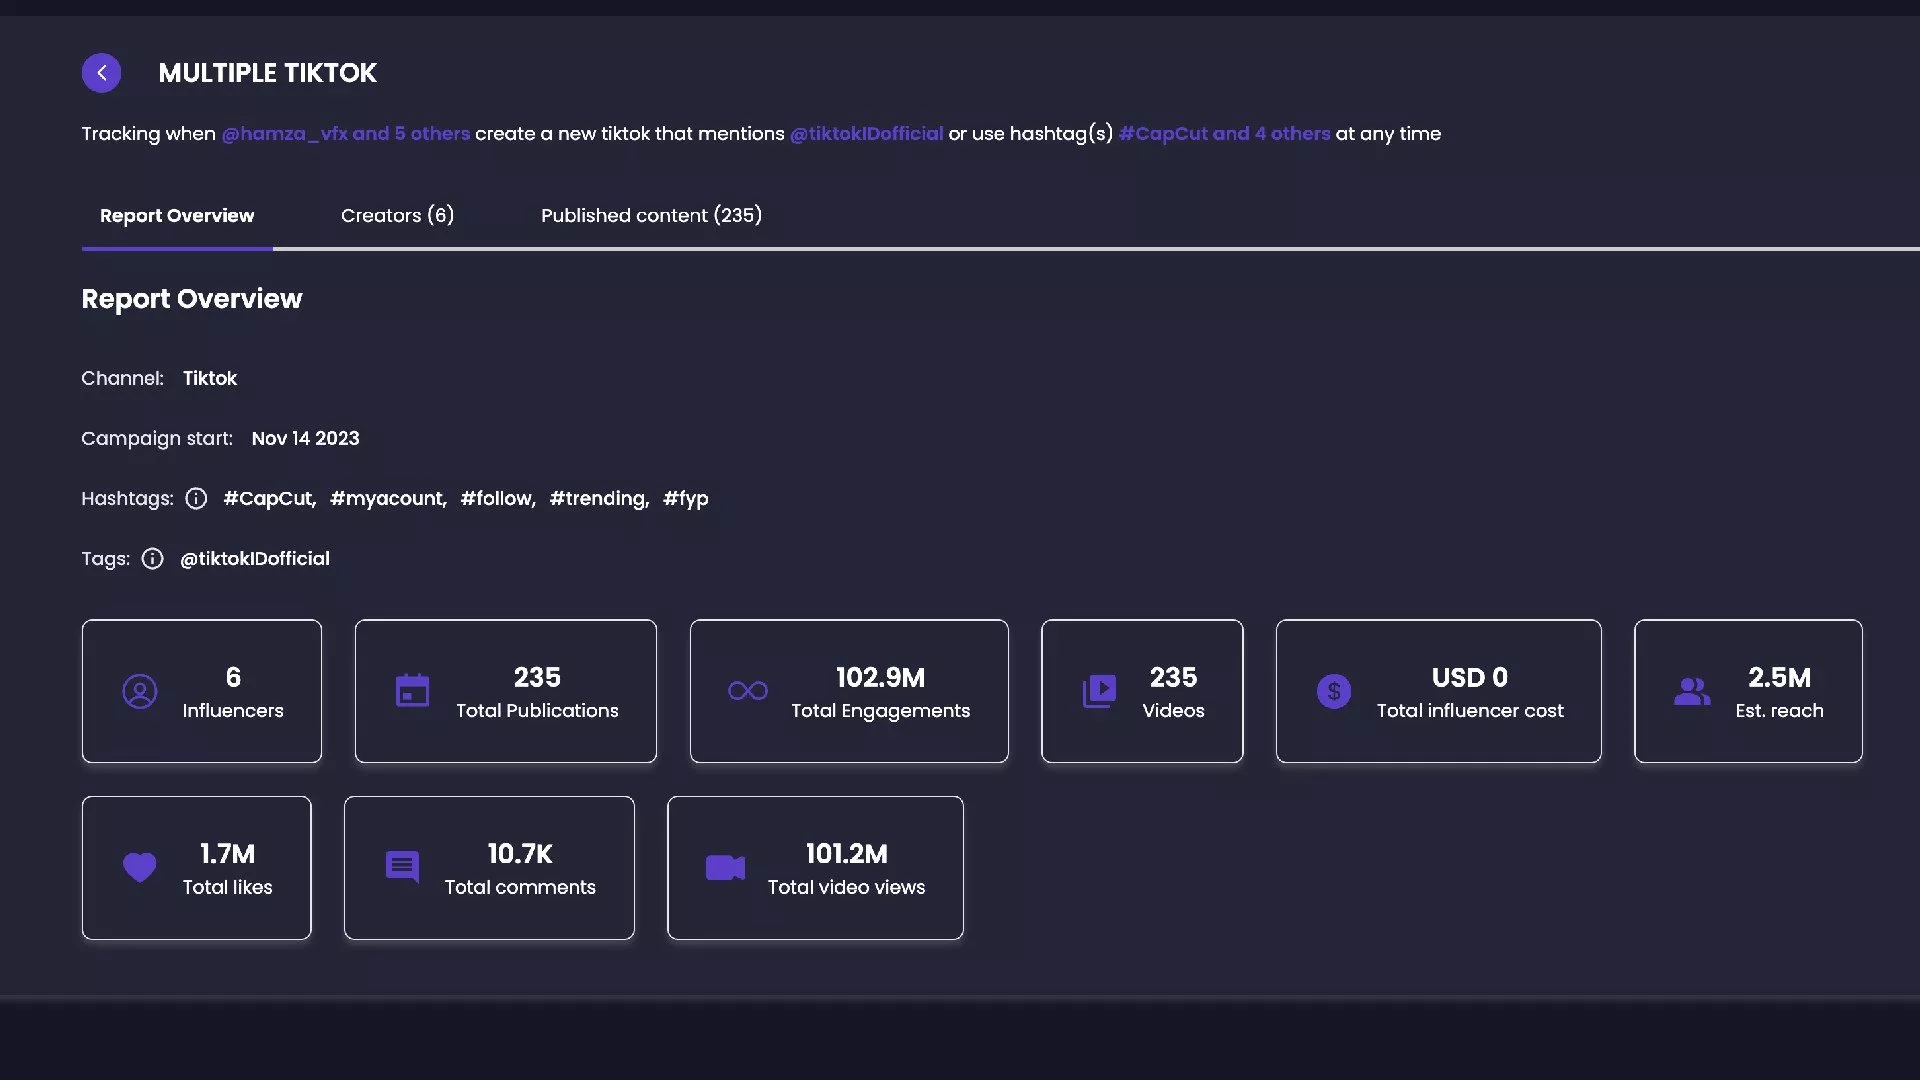The width and height of the screenshot is (1920, 1080).
Task: Click the Influencers person icon
Action: click(x=140, y=691)
